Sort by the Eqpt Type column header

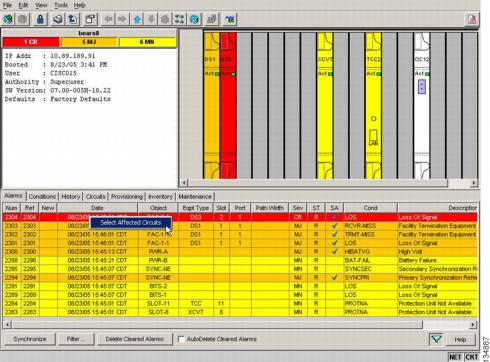[x=196, y=208]
